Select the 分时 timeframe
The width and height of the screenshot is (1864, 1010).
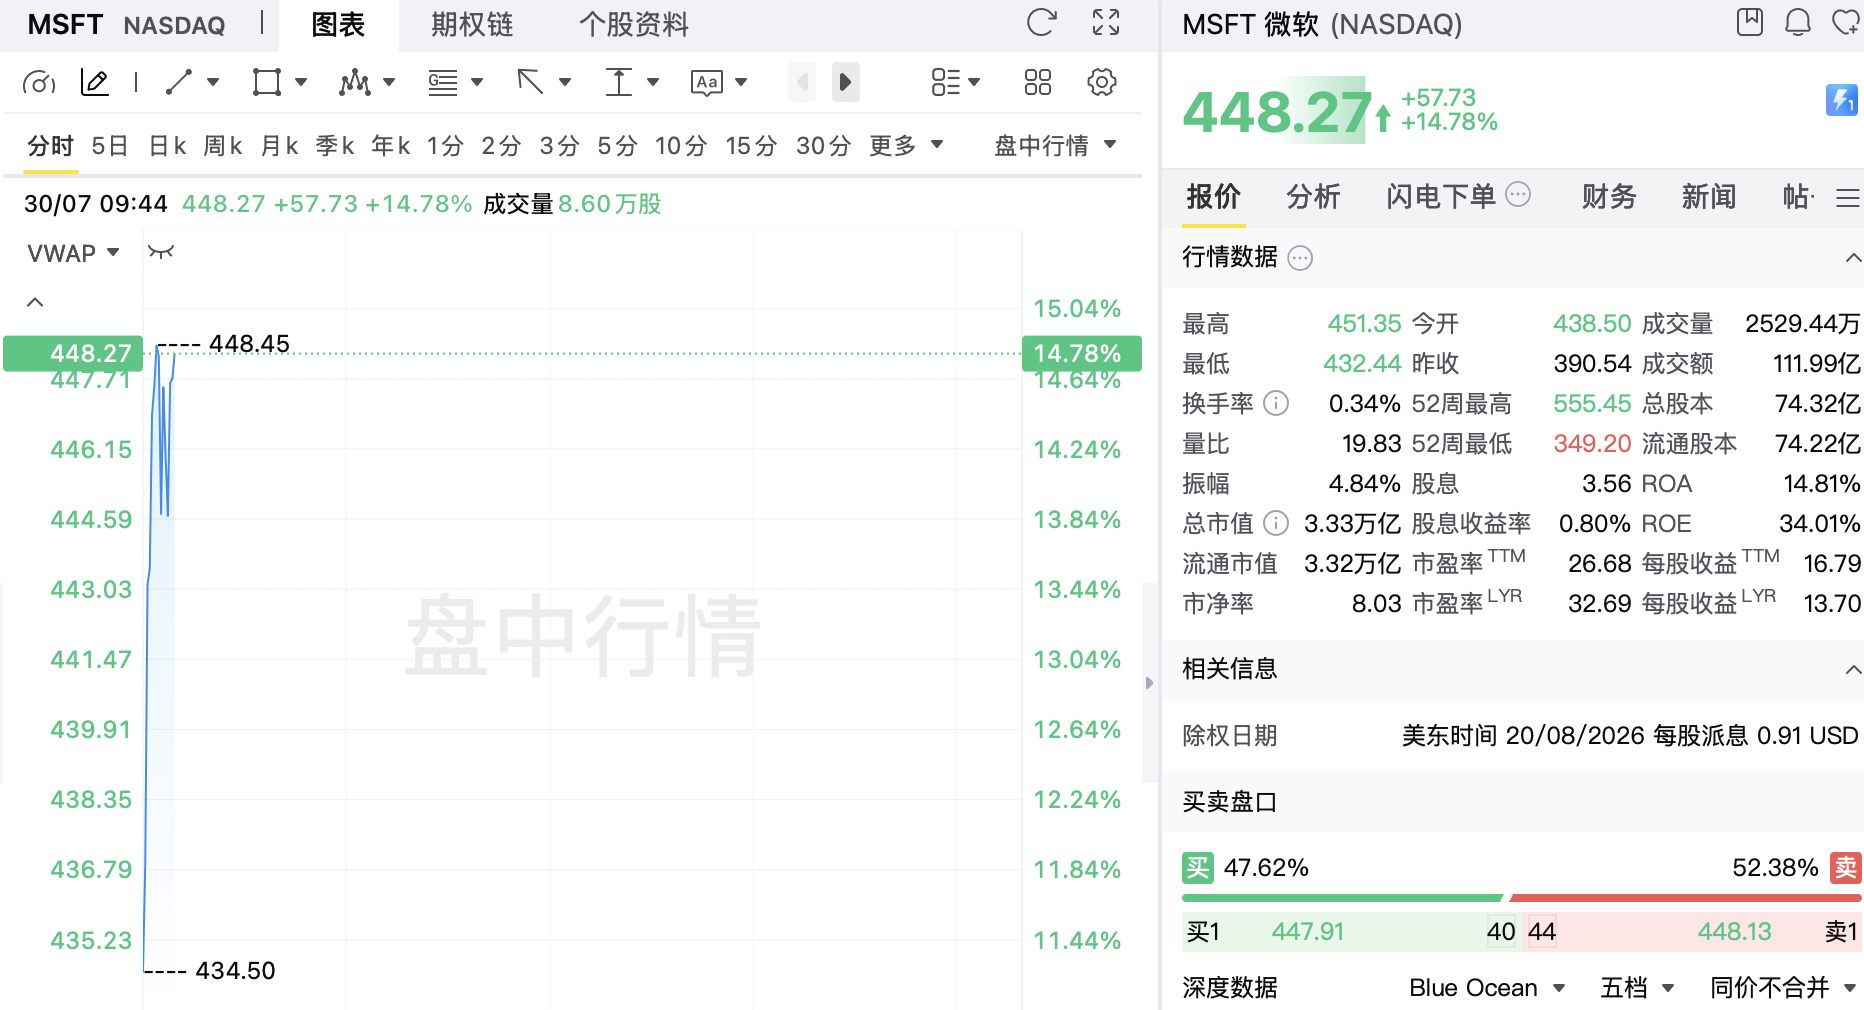point(50,146)
